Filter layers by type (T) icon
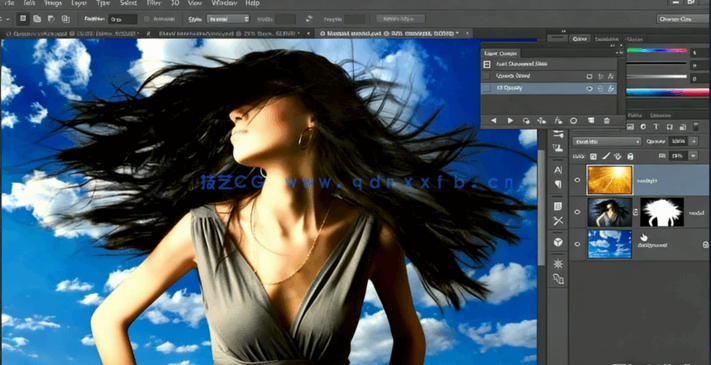711x365 pixels. [656, 127]
